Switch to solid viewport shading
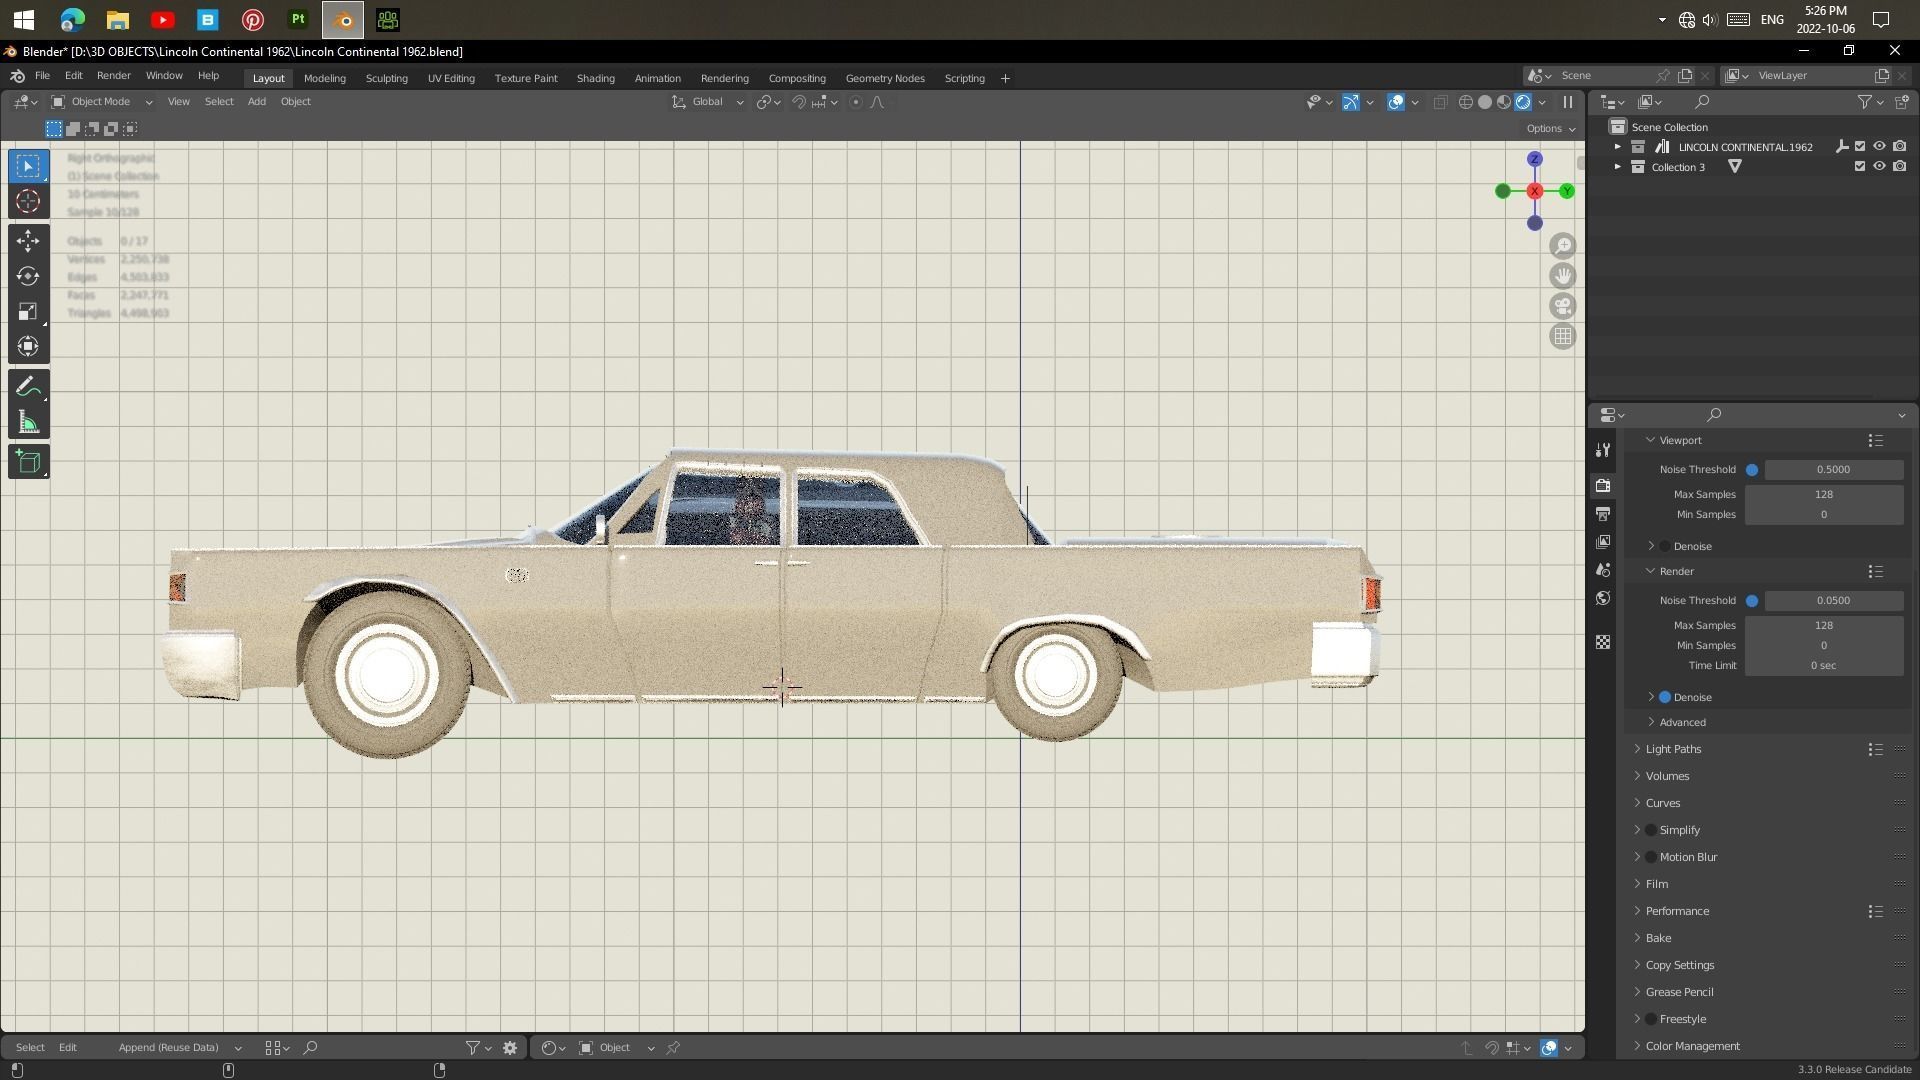 (x=1485, y=102)
